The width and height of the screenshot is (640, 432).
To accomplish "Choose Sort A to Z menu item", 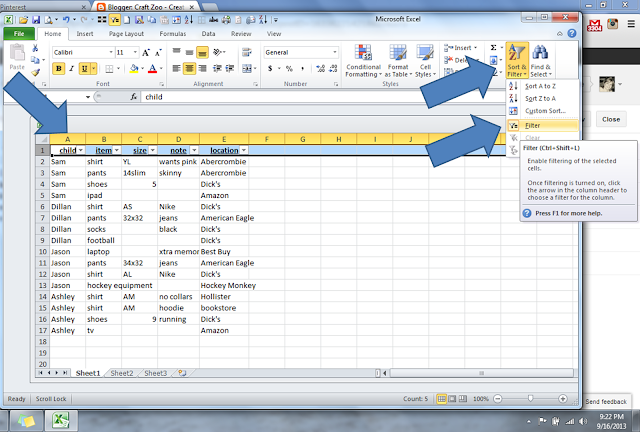I will point(542,86).
